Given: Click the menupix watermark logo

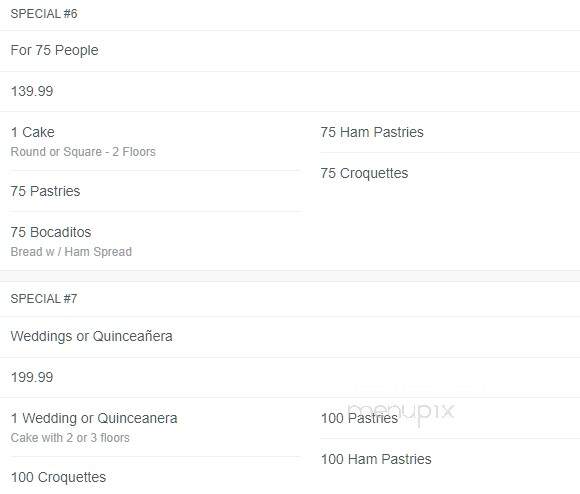Looking at the screenshot, I should point(401,412).
